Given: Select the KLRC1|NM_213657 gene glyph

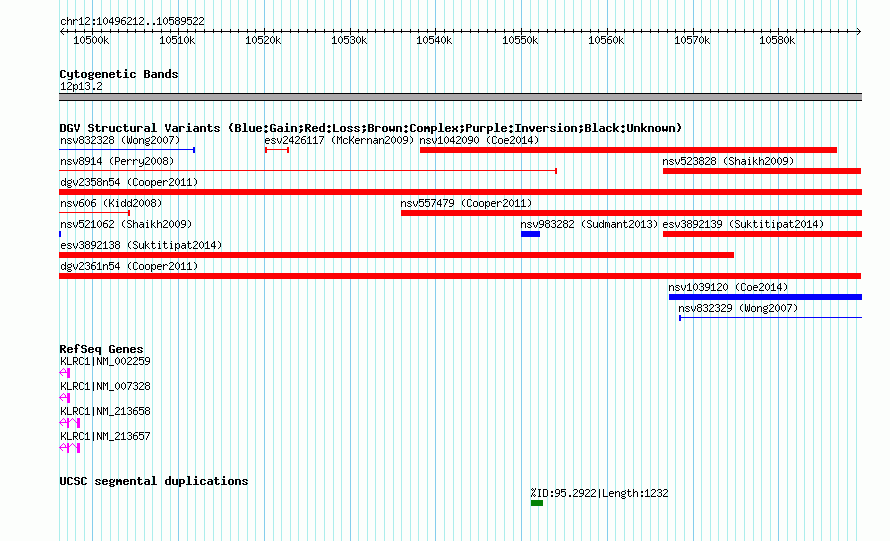Looking at the screenshot, I should [x=70, y=448].
